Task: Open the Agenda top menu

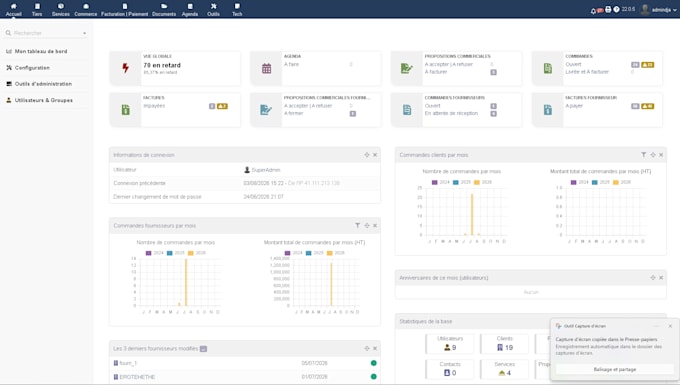Action: click(190, 10)
